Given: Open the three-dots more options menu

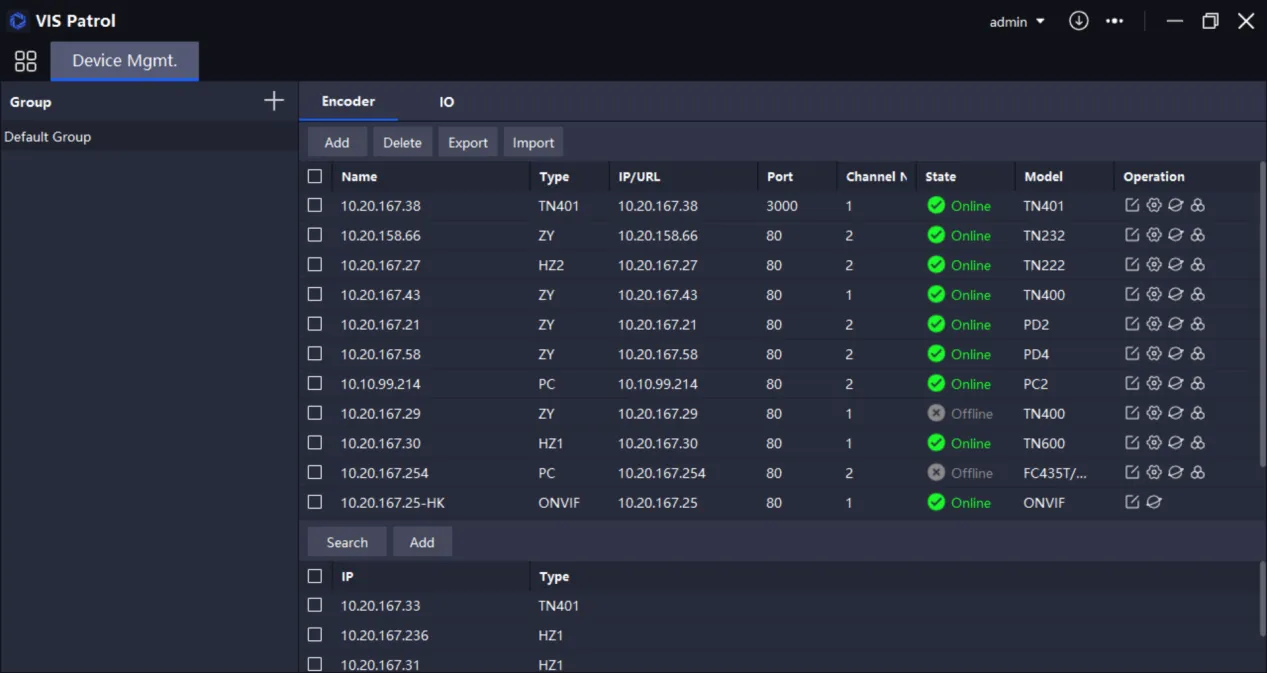Looking at the screenshot, I should pos(1115,21).
